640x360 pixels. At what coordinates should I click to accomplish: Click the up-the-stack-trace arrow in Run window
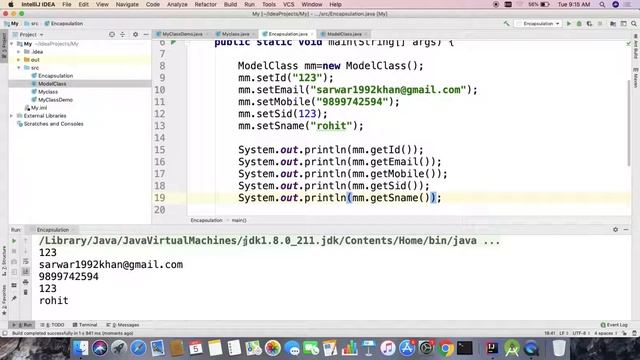point(26,241)
